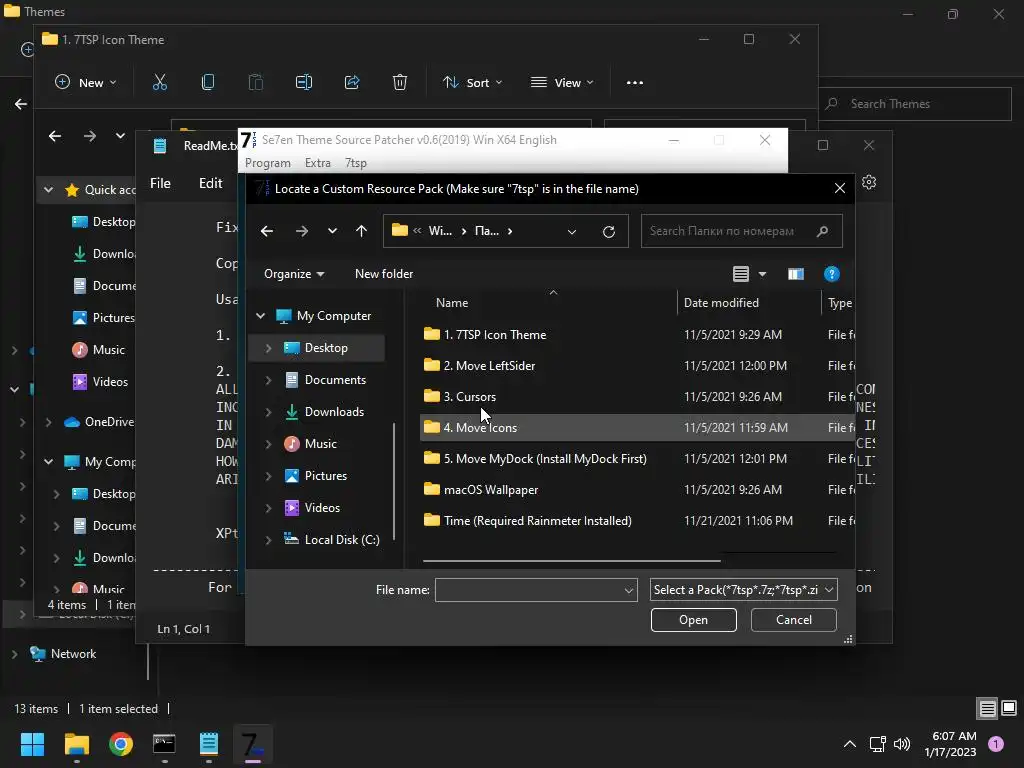Open Help with blue question mark icon
This screenshot has width=1024, height=768.
pyautogui.click(x=831, y=274)
